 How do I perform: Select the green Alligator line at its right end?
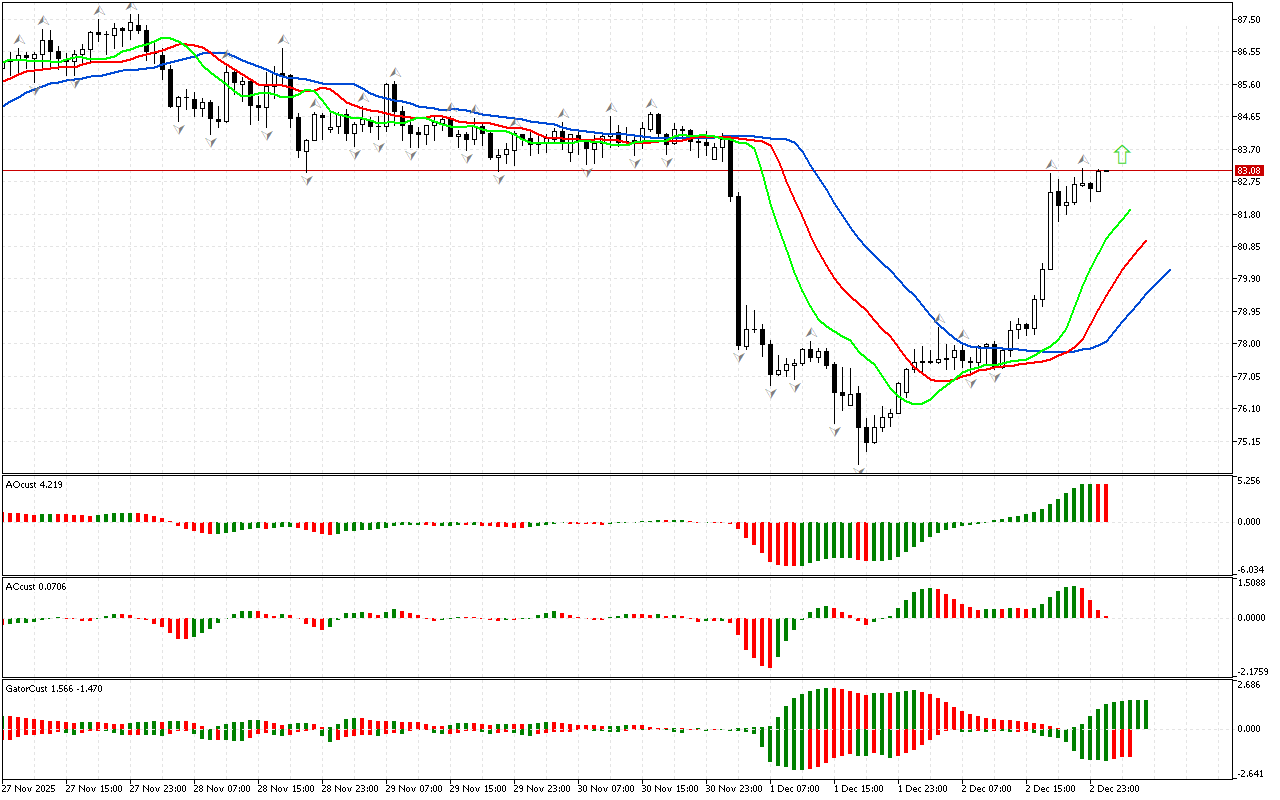[1129, 212]
